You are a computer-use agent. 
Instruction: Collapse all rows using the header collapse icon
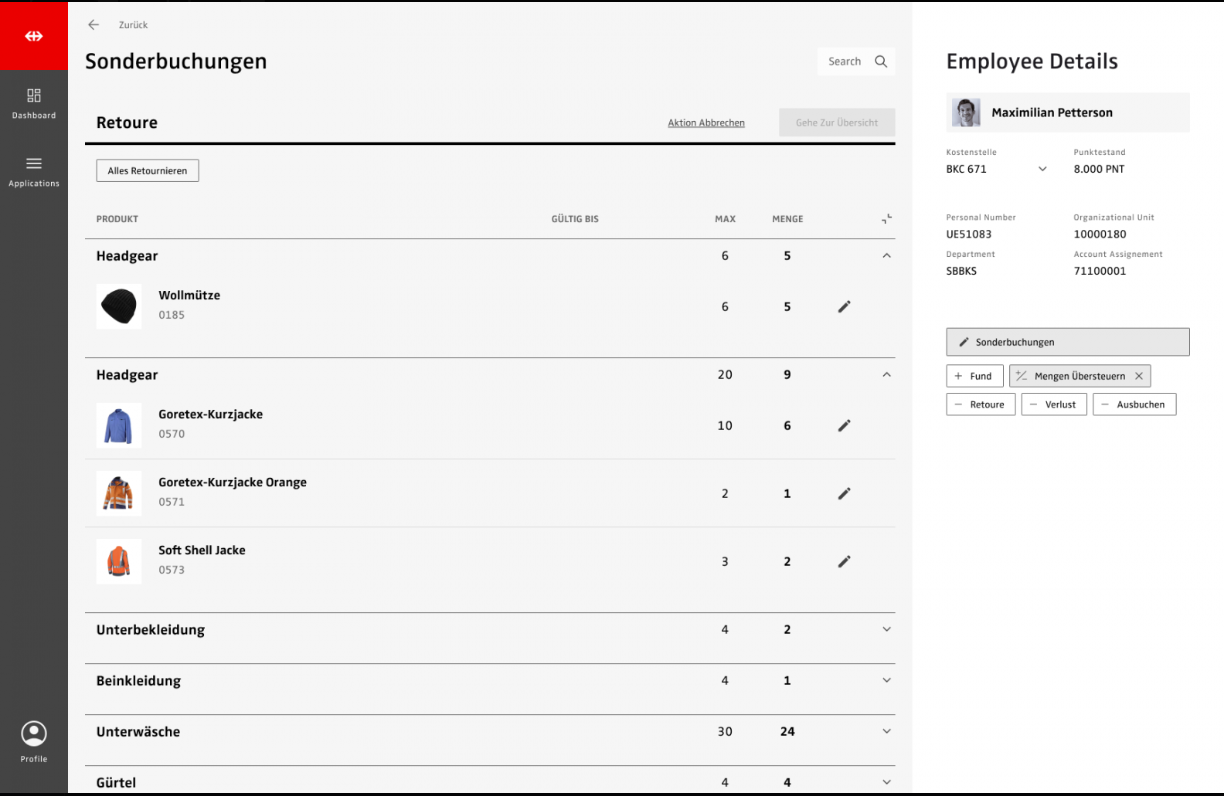tap(886, 219)
